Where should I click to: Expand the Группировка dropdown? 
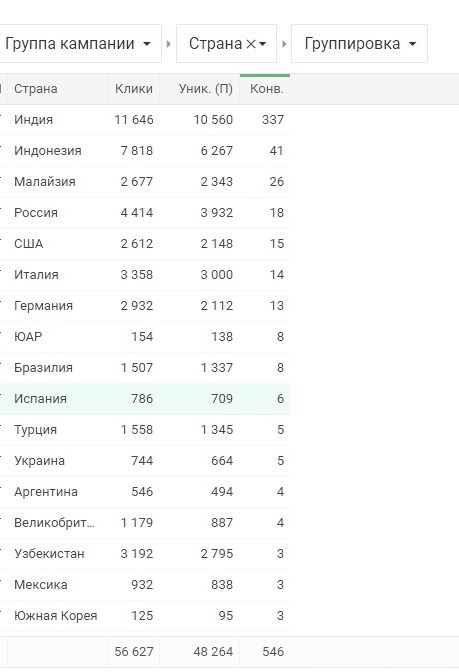coord(359,44)
